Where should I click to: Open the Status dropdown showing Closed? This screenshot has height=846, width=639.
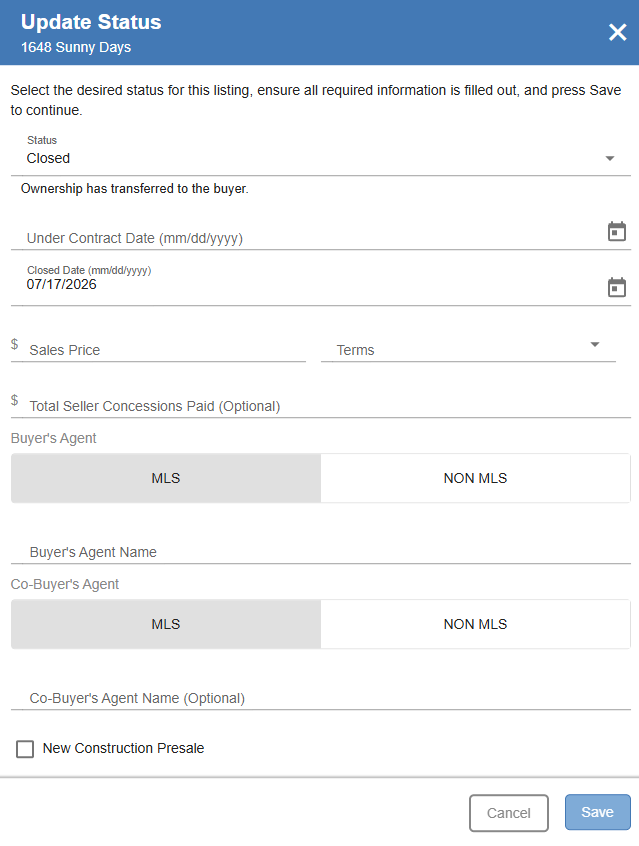[x=321, y=154]
